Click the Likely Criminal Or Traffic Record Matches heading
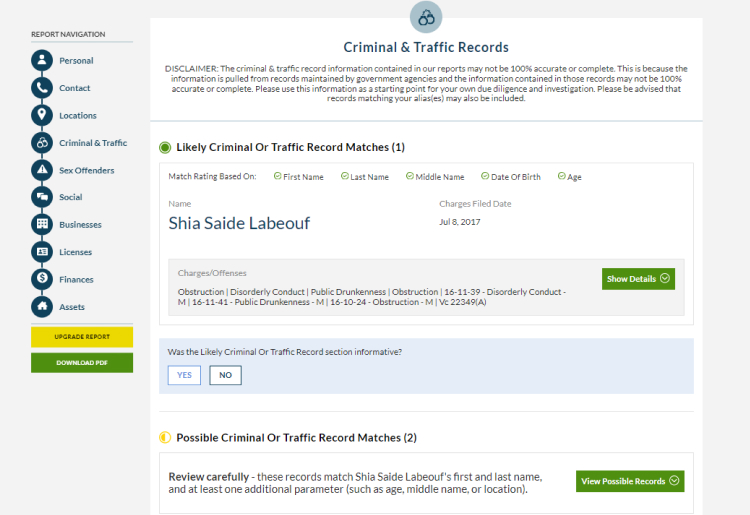The height and width of the screenshot is (515, 750). (290, 147)
